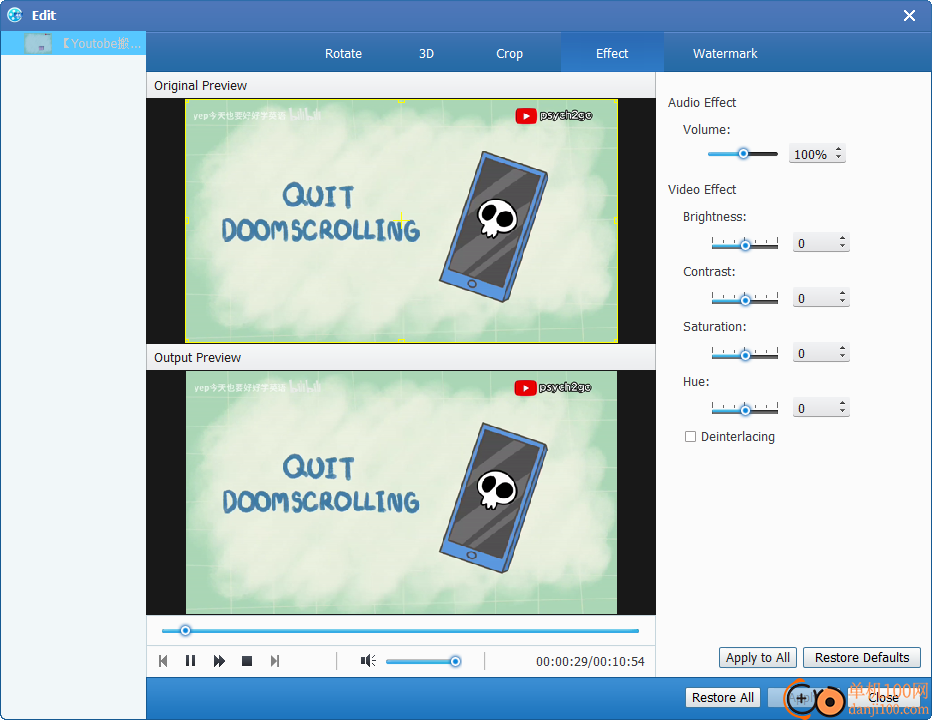
Task: Open the 3D tab
Action: coord(426,54)
